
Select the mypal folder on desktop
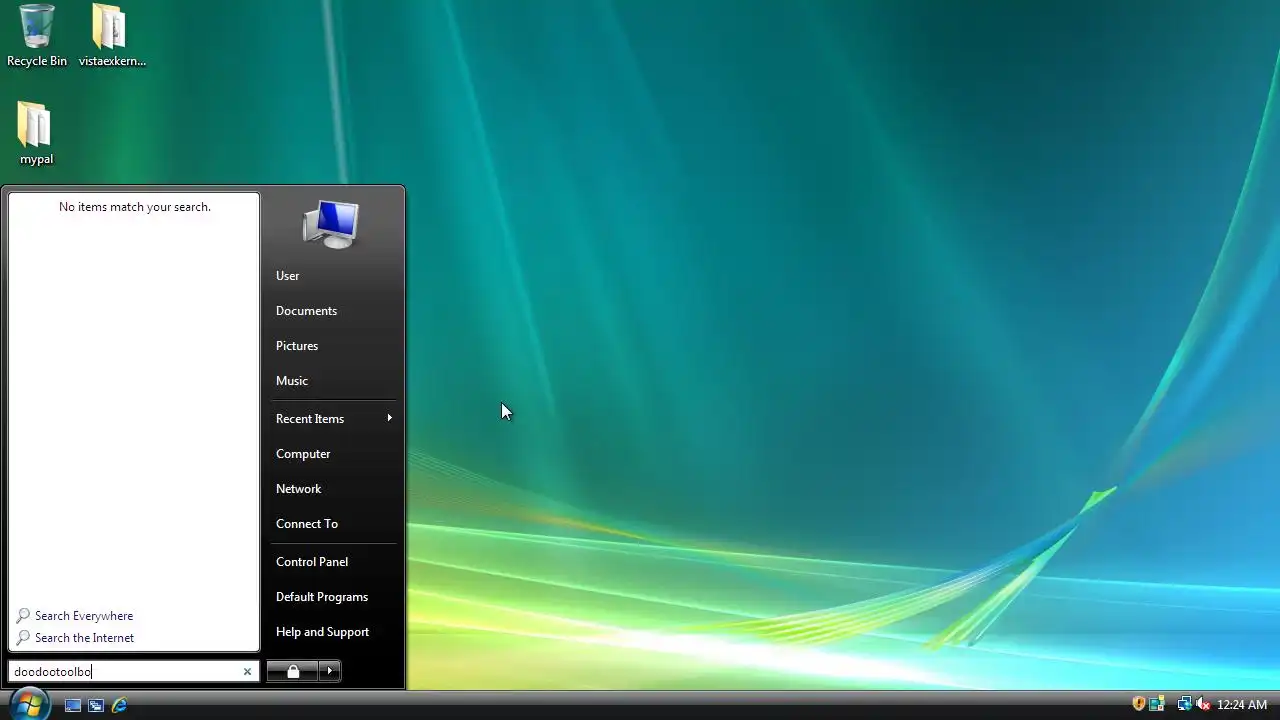pyautogui.click(x=36, y=133)
